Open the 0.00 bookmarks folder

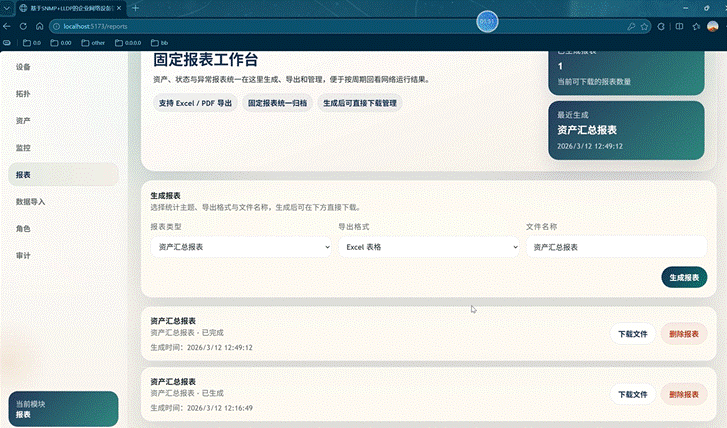[61, 43]
